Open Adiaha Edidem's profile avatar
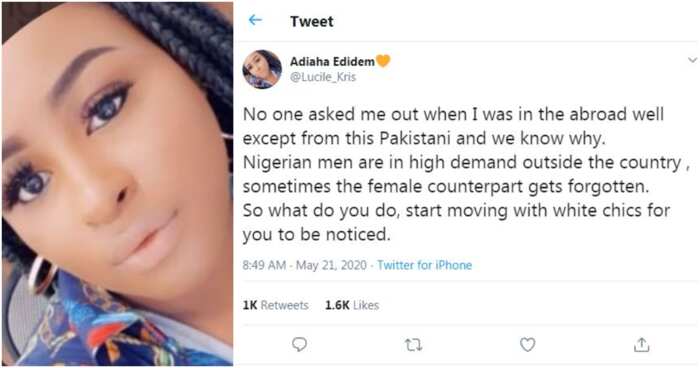700x368 pixels. tap(262, 69)
